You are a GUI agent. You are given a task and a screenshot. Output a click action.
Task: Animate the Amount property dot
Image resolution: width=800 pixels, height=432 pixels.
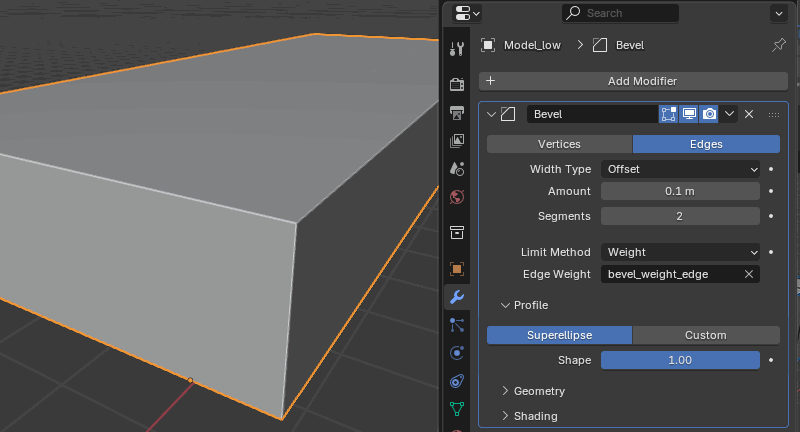[x=771, y=191]
